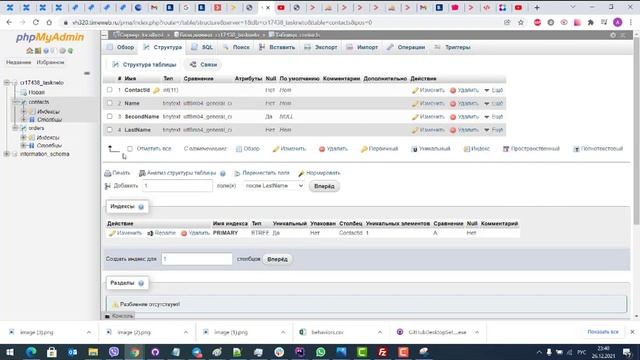Enable the Check all checkbox
640x360 pixels.
(130, 149)
